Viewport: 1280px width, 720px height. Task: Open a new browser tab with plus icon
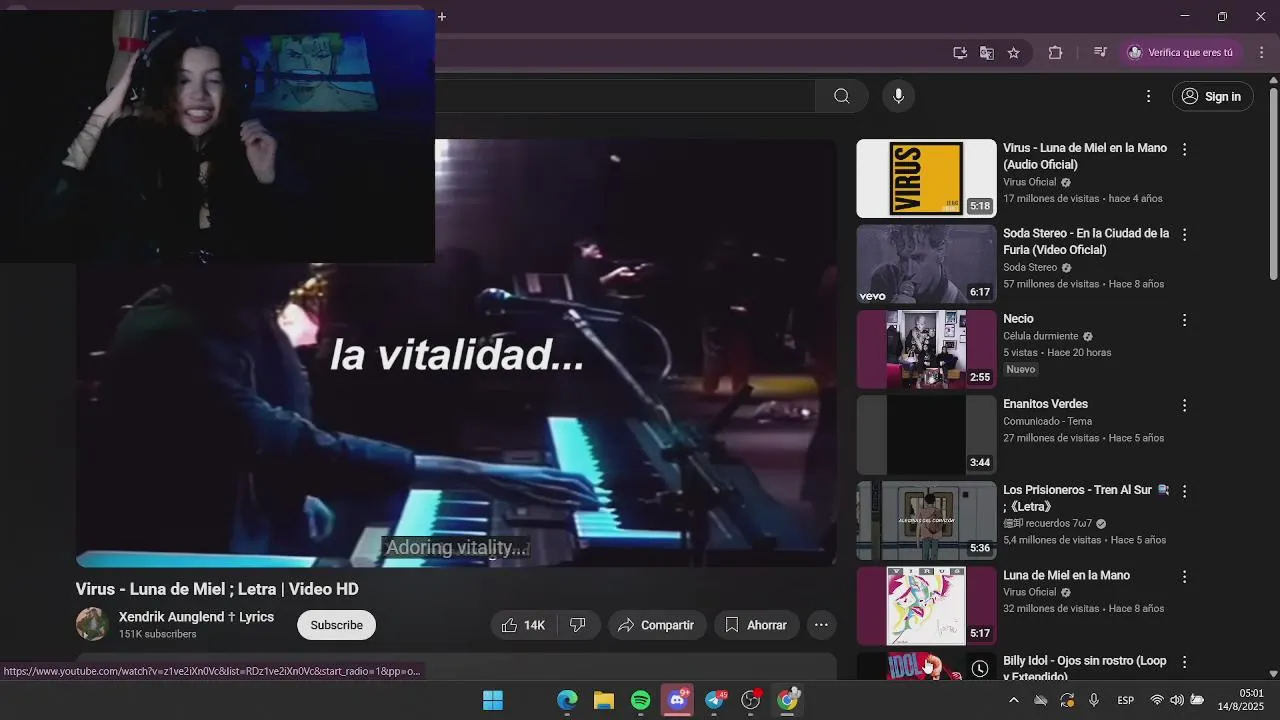click(x=442, y=16)
